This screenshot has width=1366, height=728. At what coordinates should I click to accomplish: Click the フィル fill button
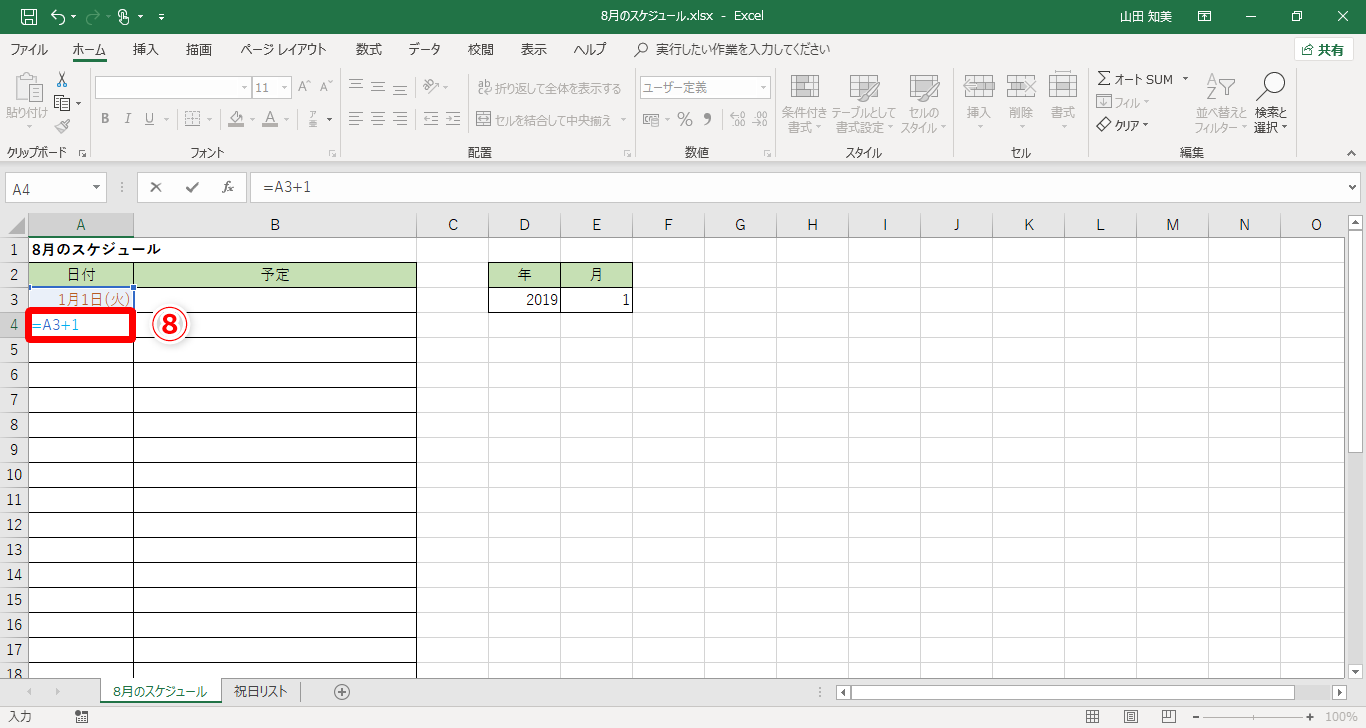[x=1123, y=102]
